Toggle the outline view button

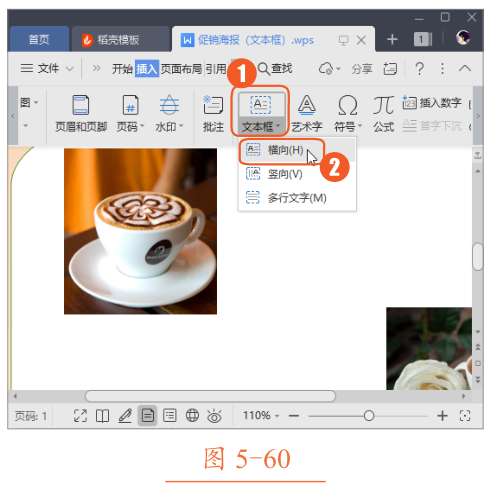(170, 416)
